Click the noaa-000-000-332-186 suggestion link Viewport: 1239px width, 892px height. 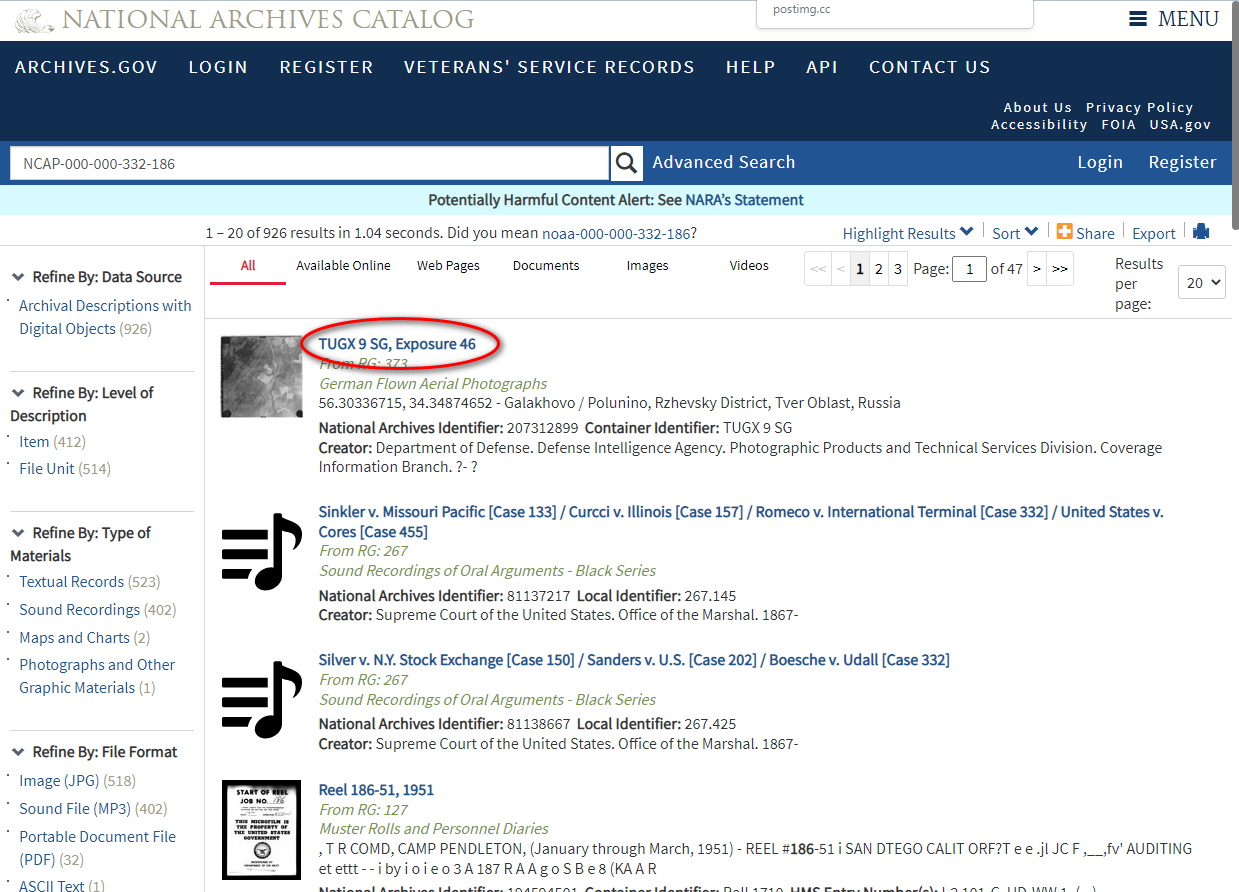point(616,233)
